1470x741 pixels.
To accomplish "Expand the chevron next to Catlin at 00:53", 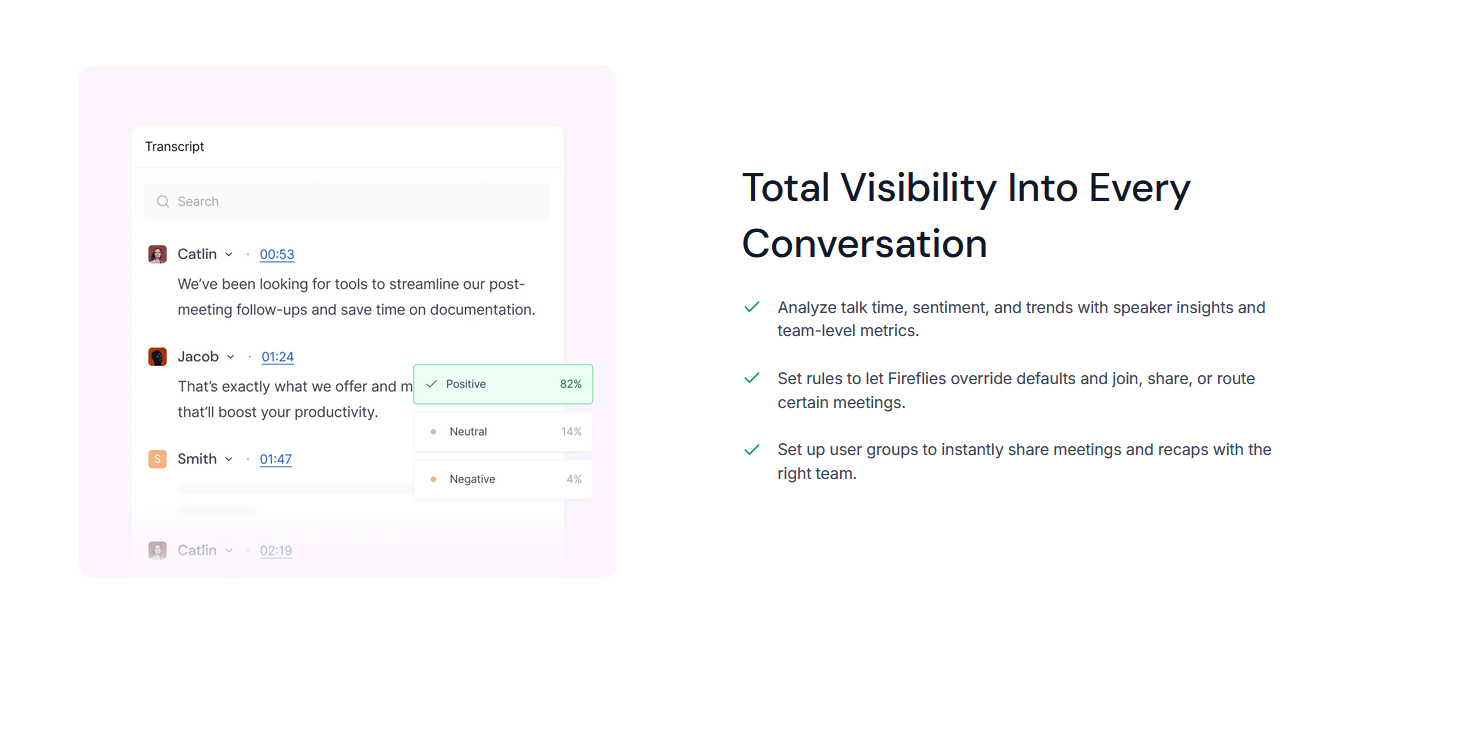I will [x=229, y=255].
